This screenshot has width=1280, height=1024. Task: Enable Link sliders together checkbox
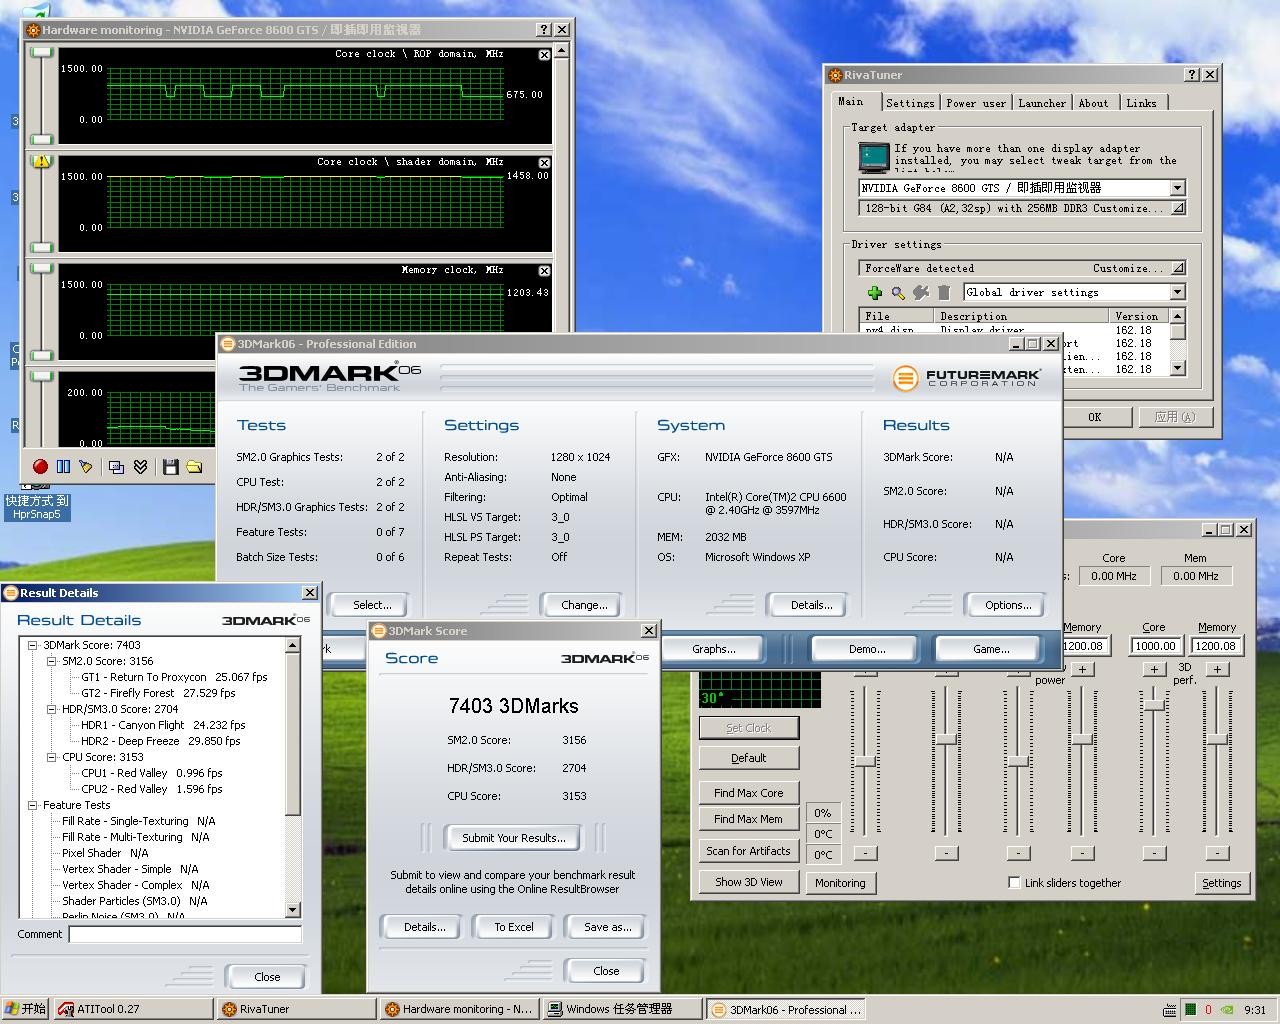point(1014,882)
